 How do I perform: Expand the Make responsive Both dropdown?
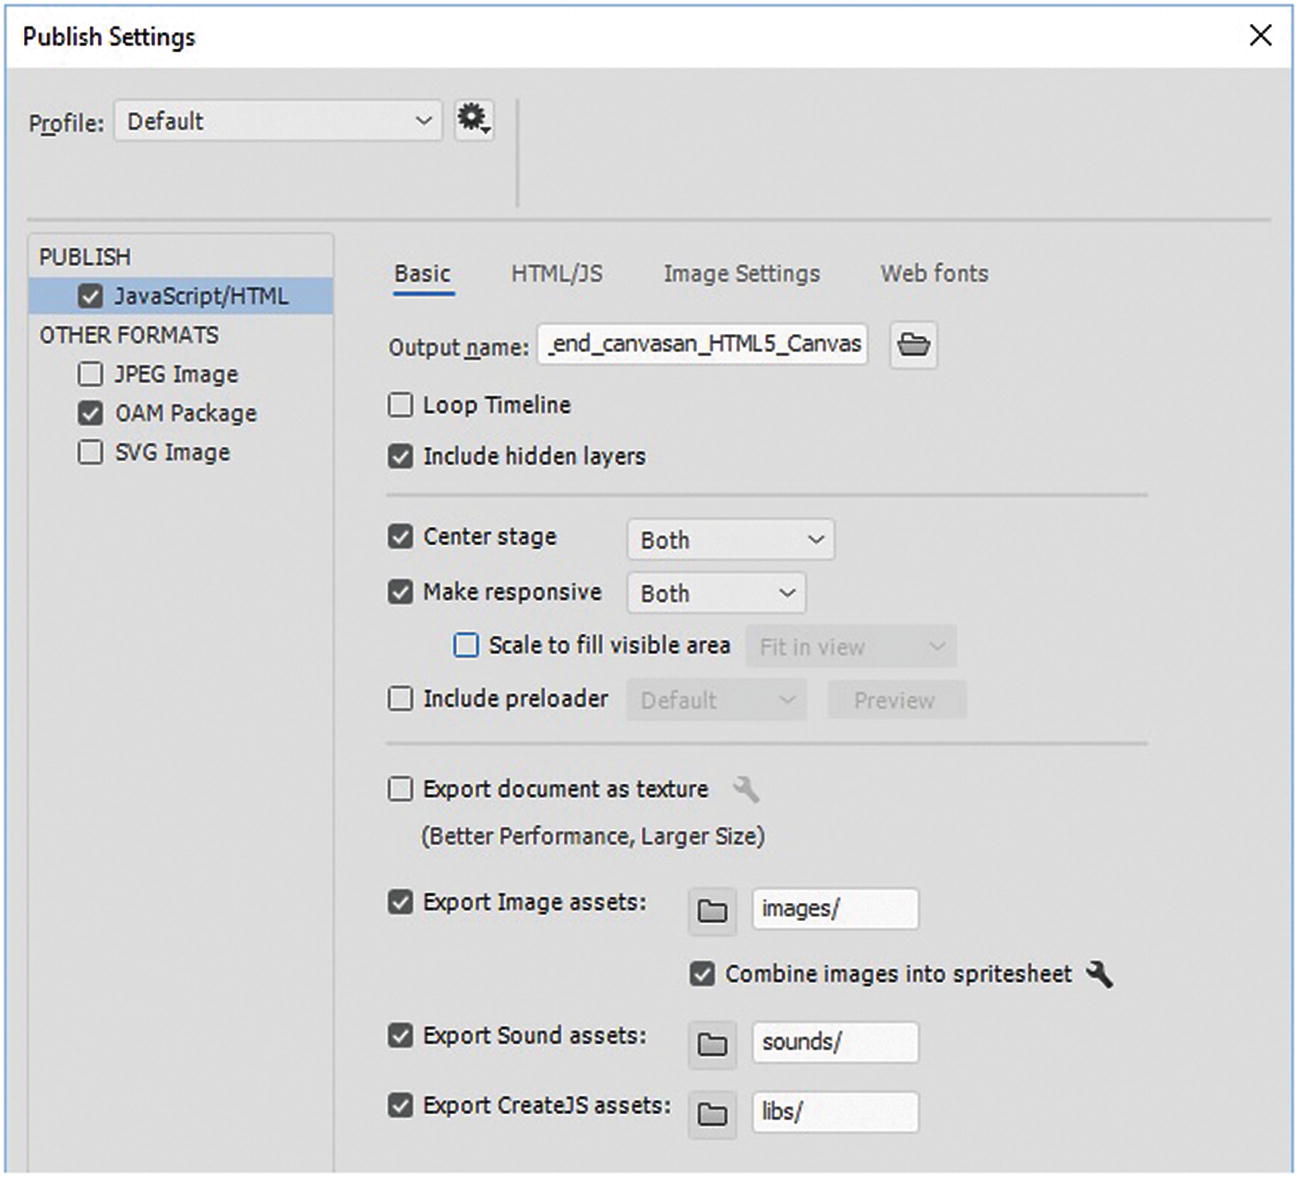click(x=716, y=593)
